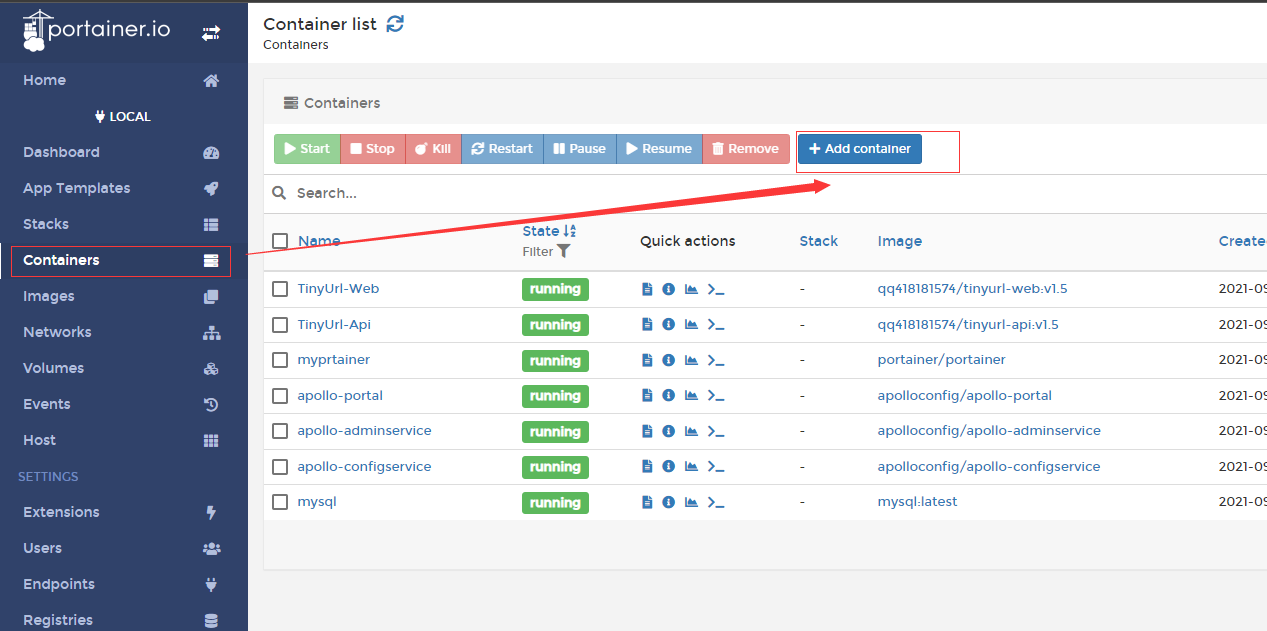Open stats chart icon for apollo-configservice
Screen dimensions: 1267x631
(691, 467)
